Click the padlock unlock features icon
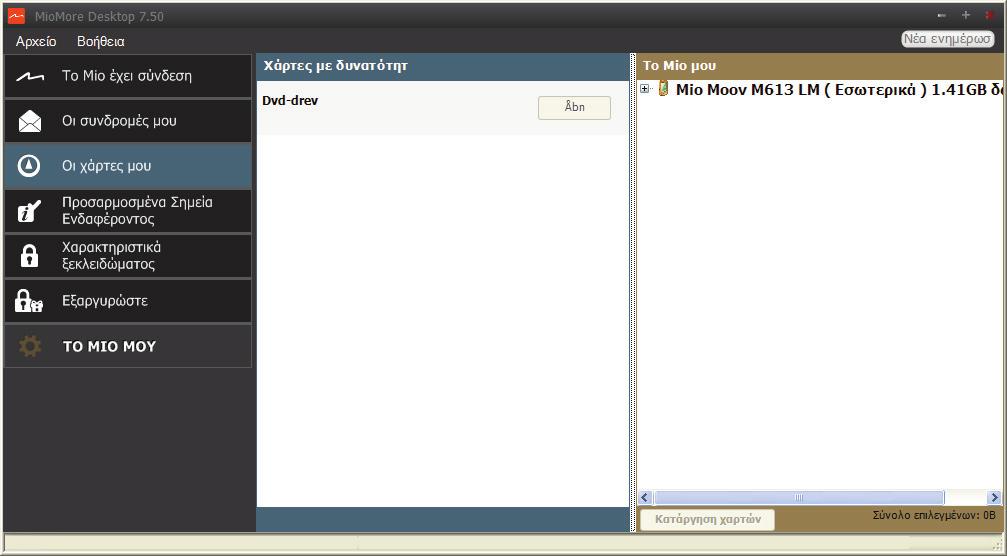Screen dimensions: 1007x556 pos(29,256)
